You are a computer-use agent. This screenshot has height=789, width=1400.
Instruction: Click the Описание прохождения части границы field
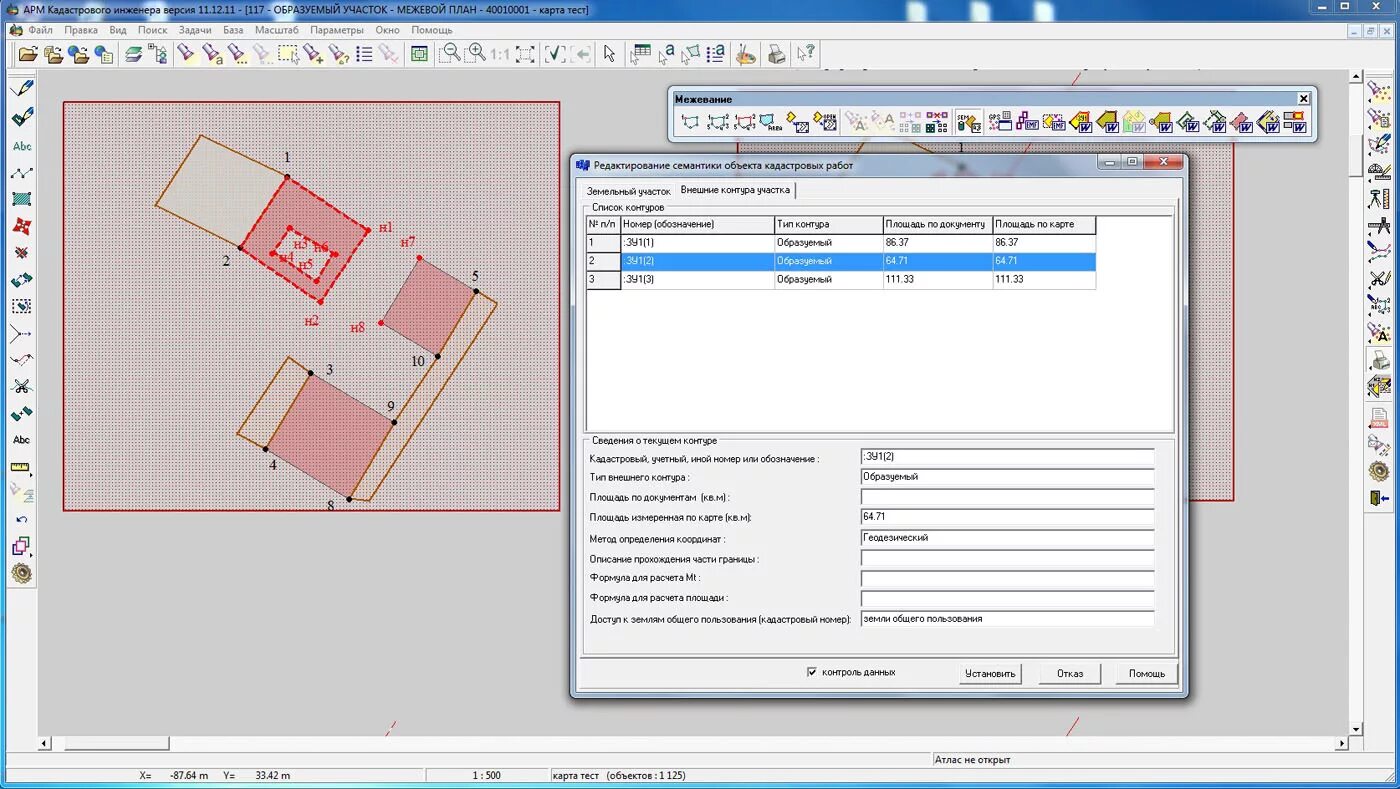click(1007, 558)
